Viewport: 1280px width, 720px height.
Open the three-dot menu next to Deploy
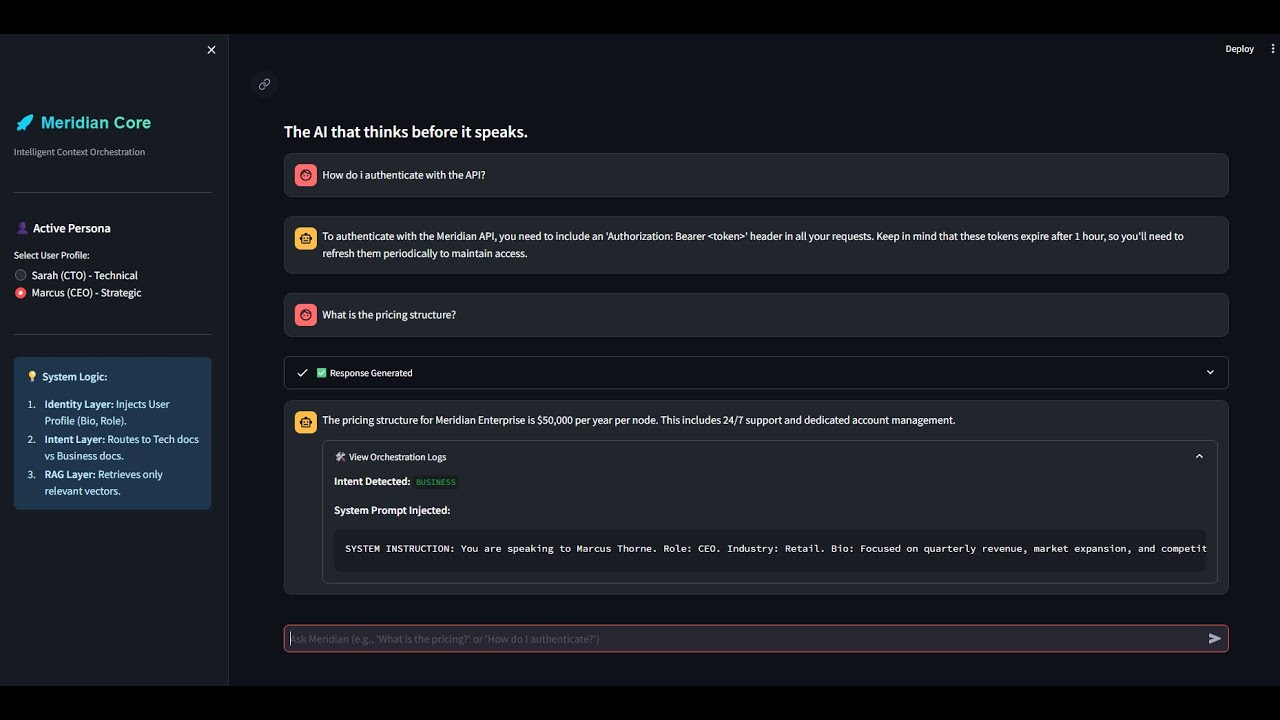(1273, 49)
